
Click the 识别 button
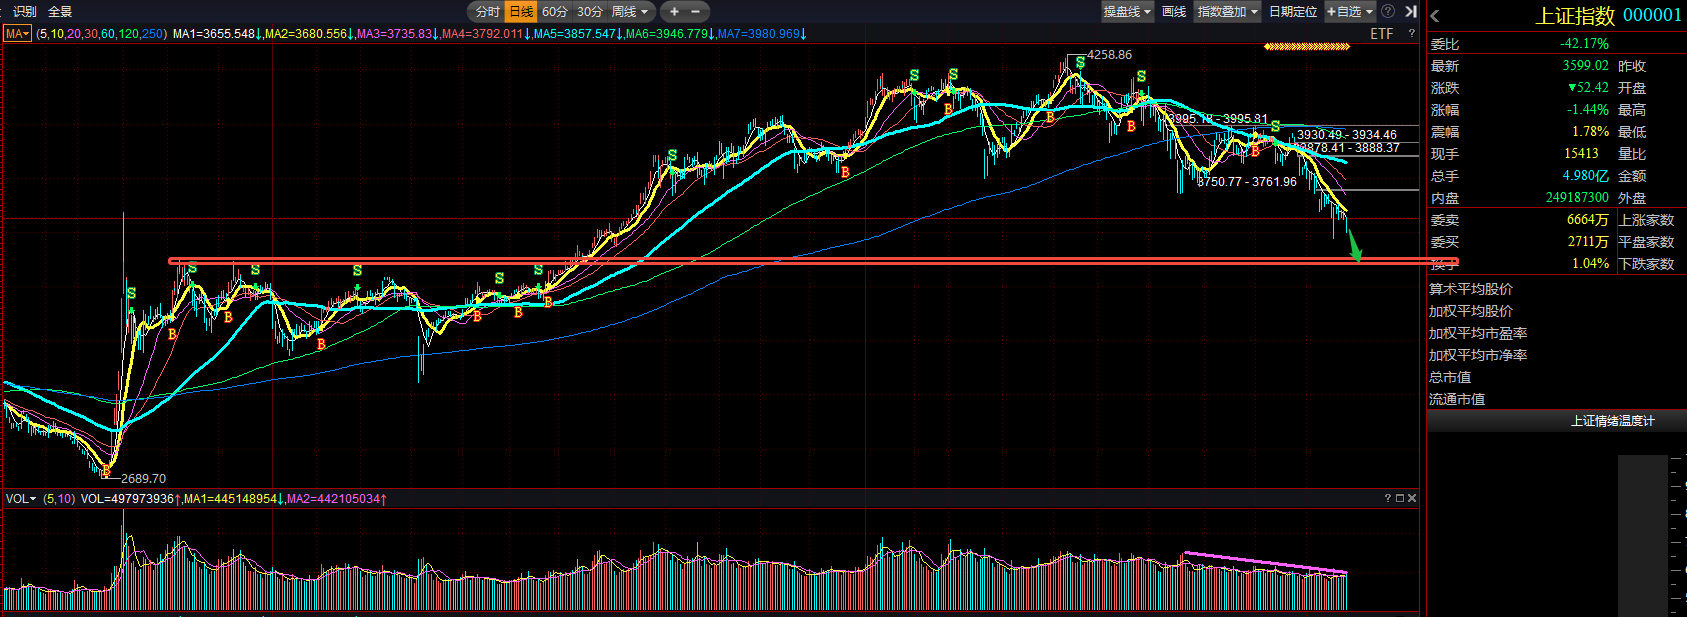coord(25,12)
